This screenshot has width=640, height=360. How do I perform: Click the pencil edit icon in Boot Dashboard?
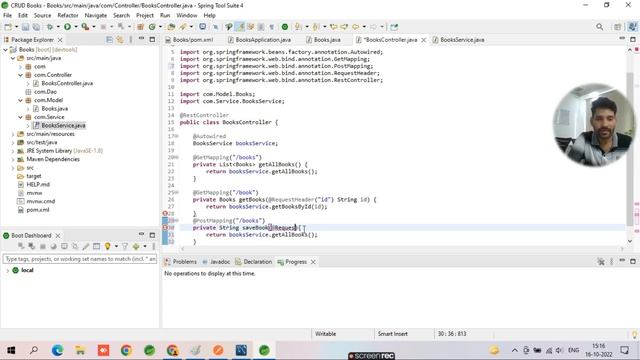click(86, 246)
